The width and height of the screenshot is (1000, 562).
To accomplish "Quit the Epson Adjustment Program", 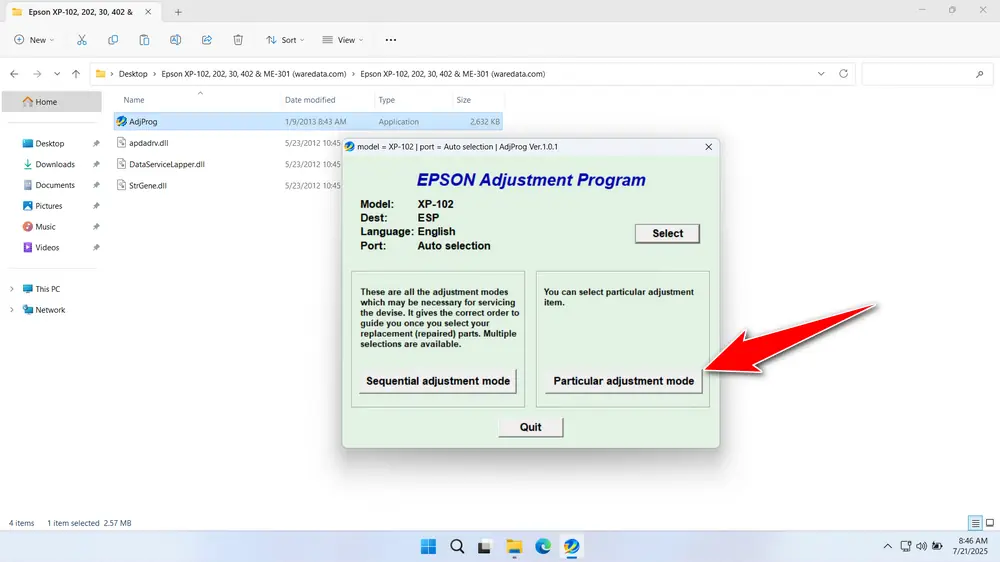I will point(530,427).
